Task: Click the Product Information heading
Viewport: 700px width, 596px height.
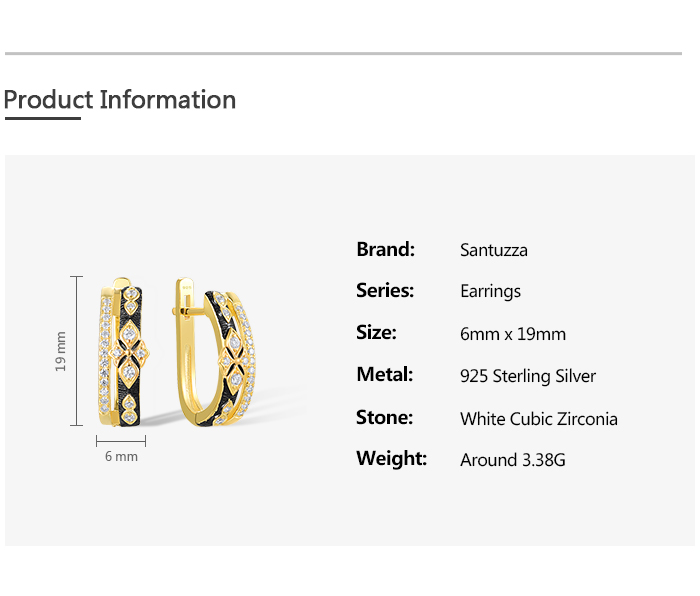Action: click(x=120, y=100)
